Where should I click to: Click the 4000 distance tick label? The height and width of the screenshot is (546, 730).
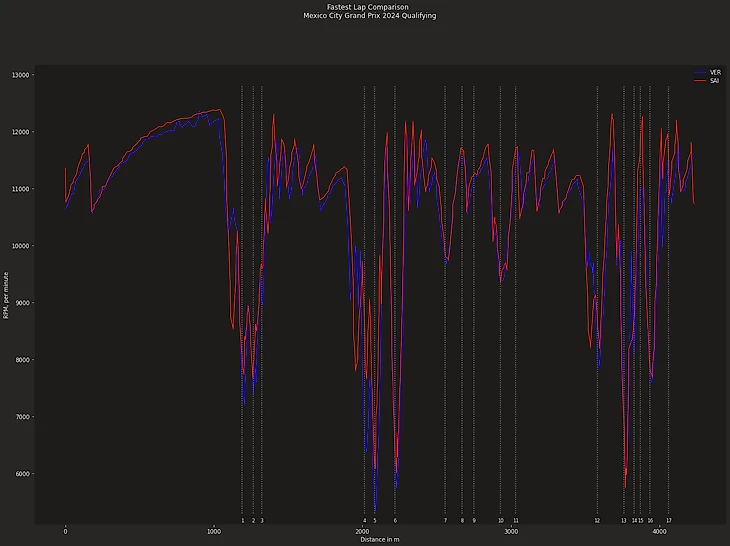(659, 532)
